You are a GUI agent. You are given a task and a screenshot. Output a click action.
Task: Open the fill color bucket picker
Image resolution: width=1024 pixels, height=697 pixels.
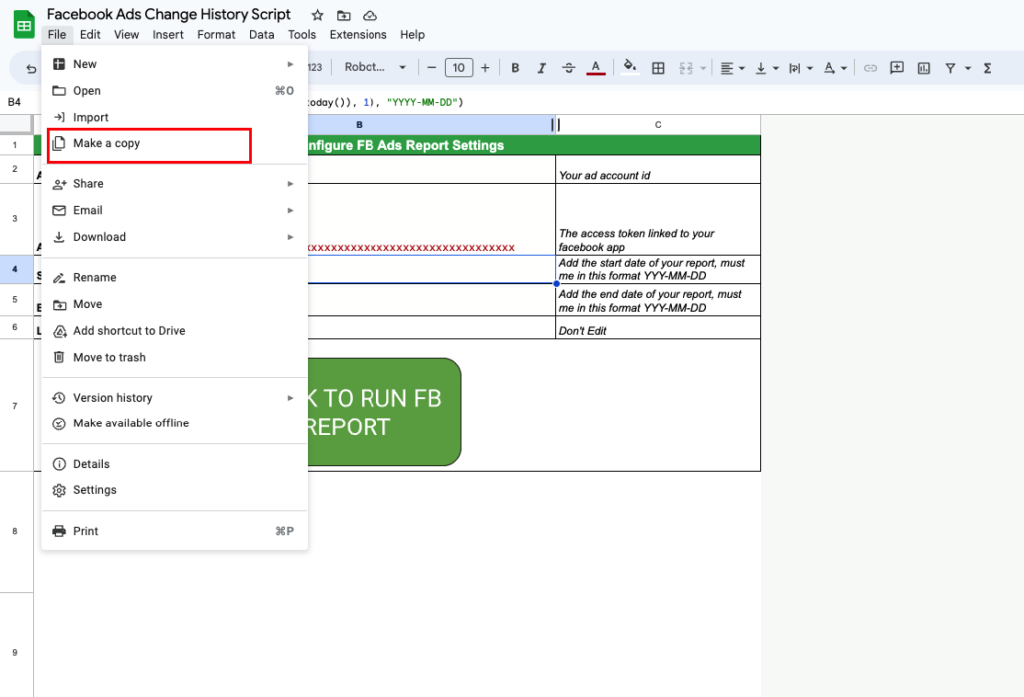pos(630,67)
